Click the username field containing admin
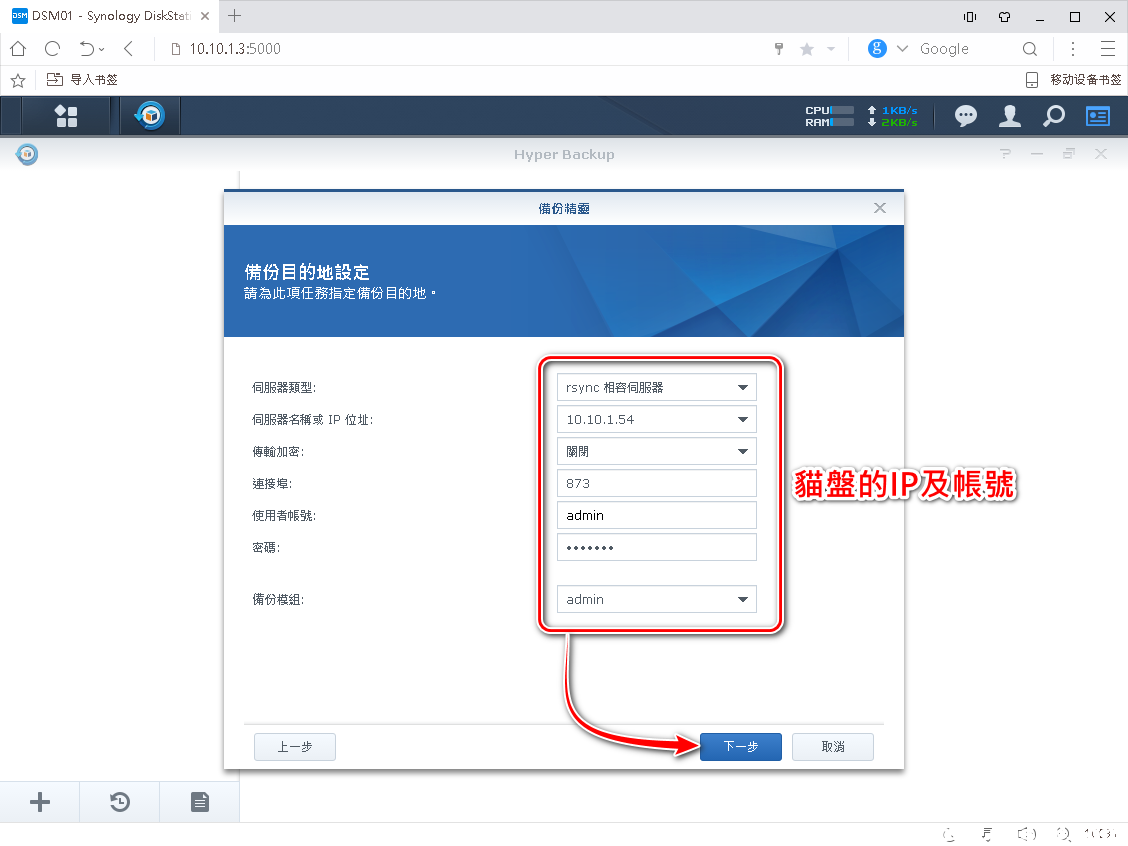The image size is (1128, 846). click(656, 516)
